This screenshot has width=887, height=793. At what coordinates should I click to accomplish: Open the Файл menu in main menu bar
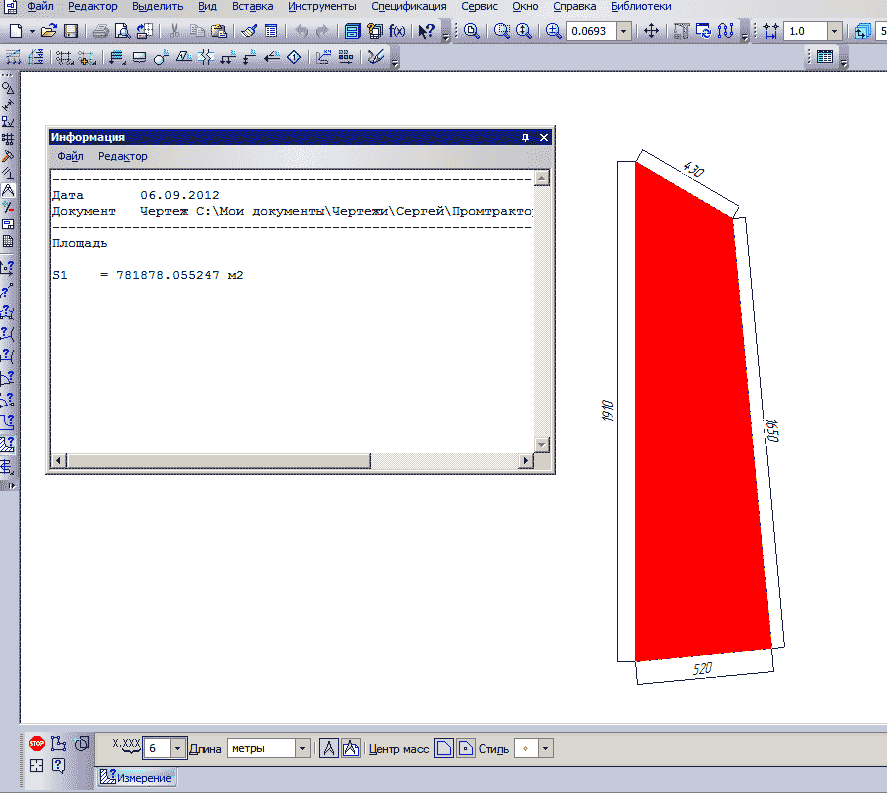point(41,7)
